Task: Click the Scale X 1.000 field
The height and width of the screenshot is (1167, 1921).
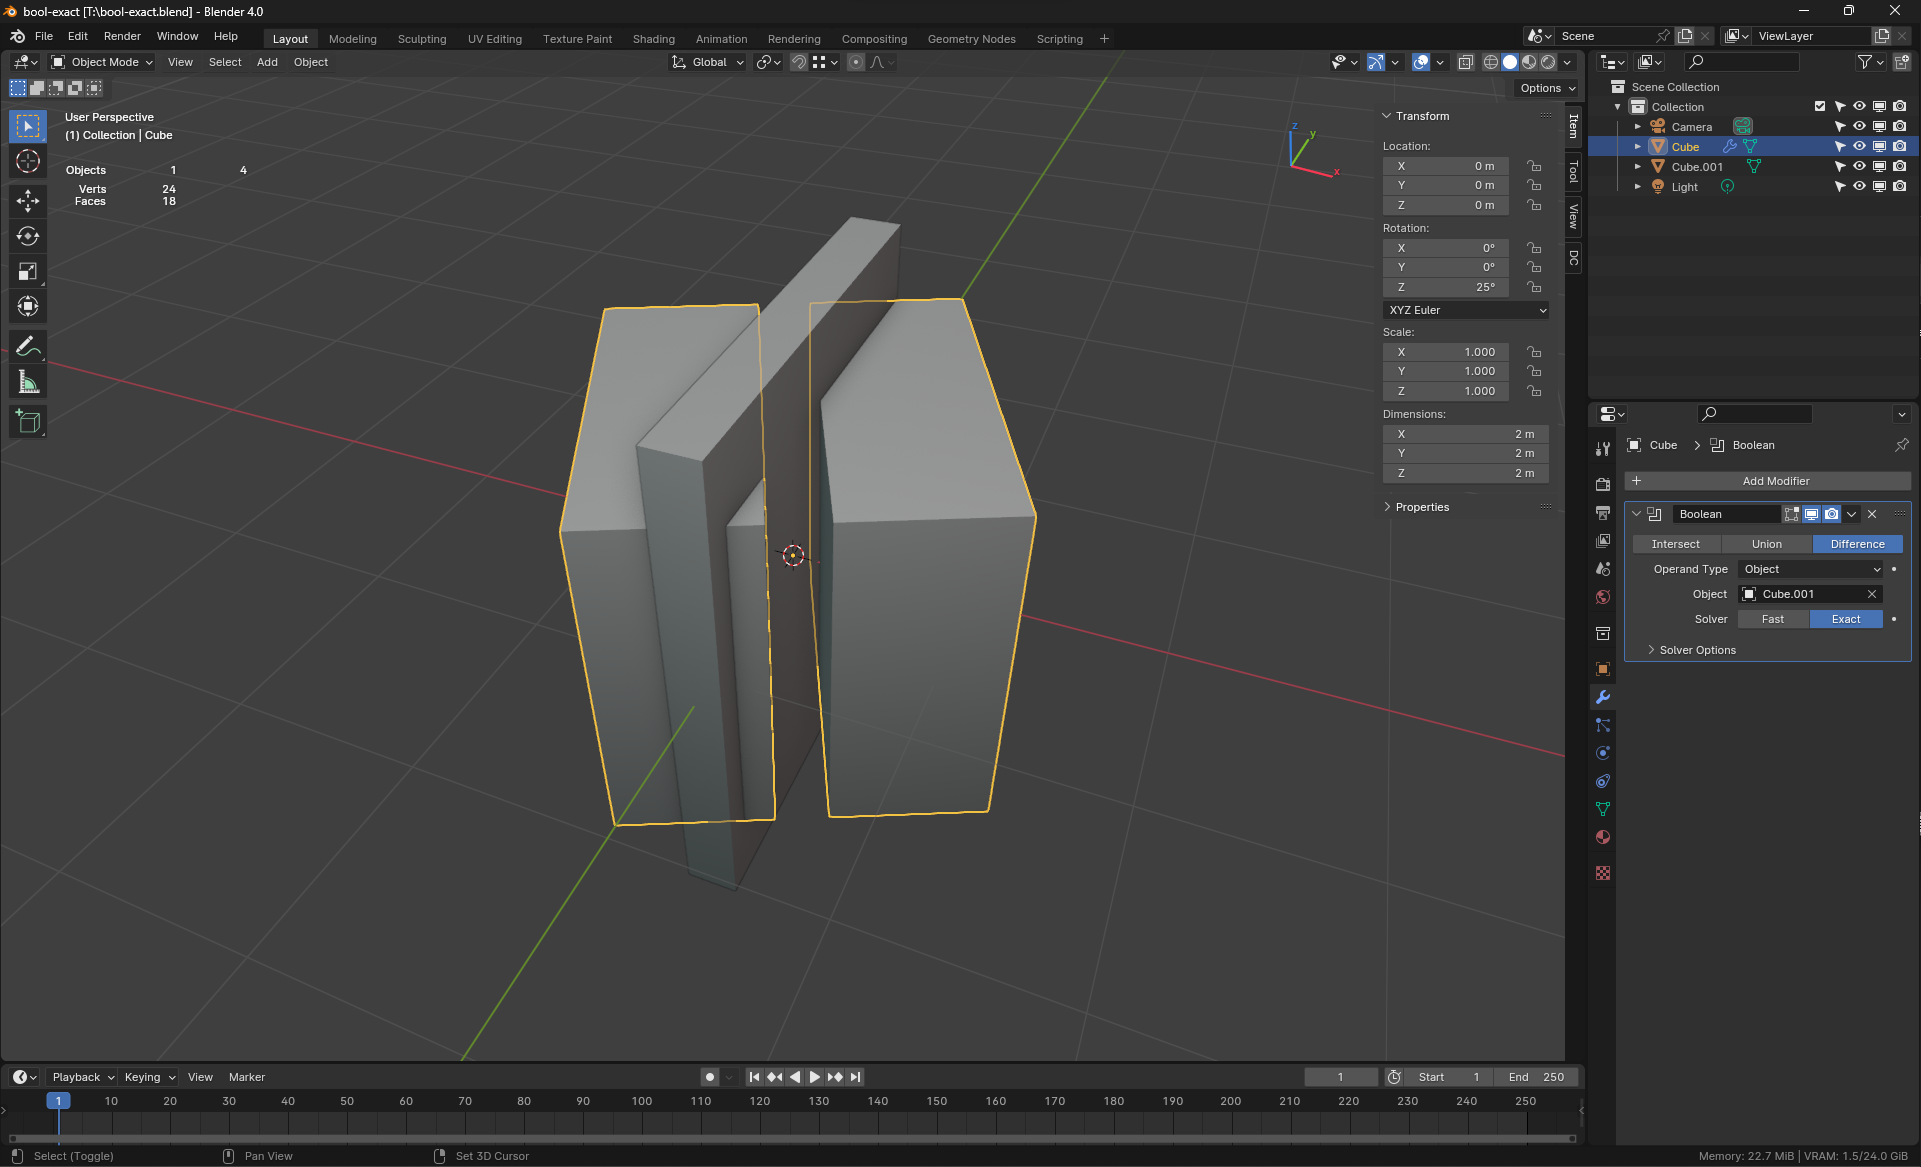Action: click(1446, 352)
